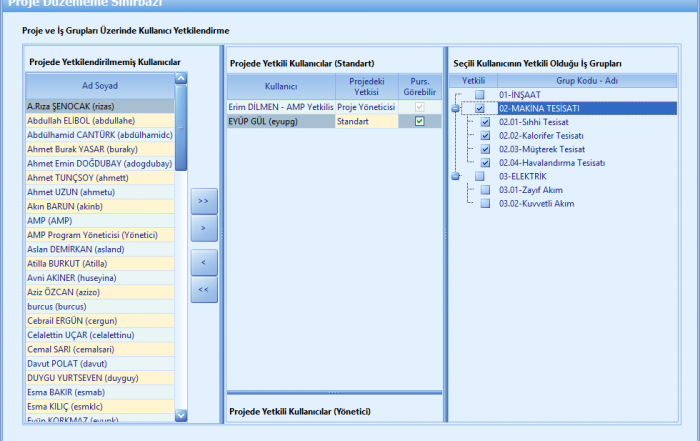This screenshot has width=700, height=441.
Task: Click the move all left (<<) button
Action: point(204,290)
